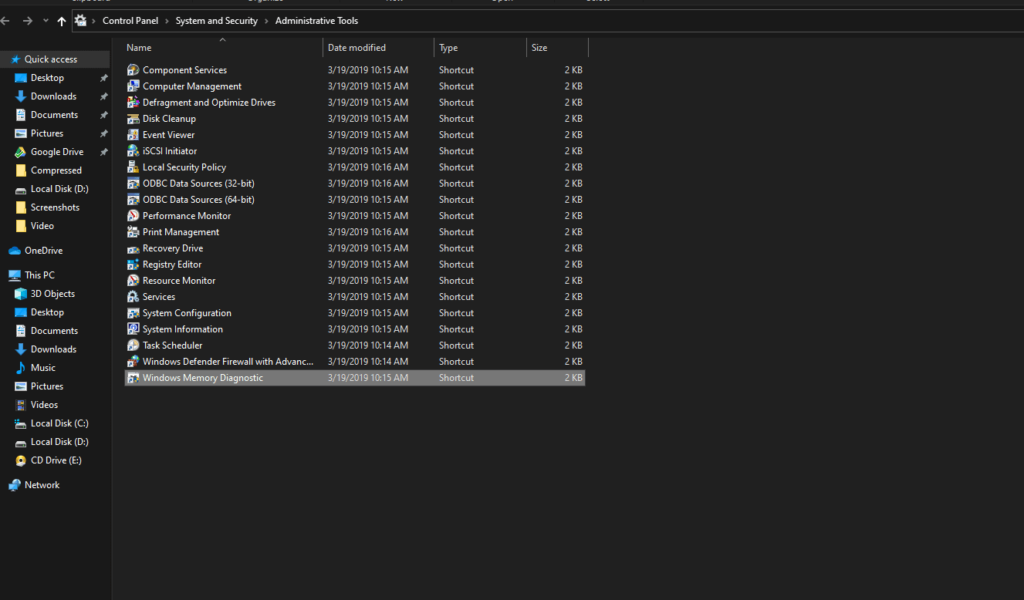
Task: Select the Task Scheduler icon
Action: click(x=133, y=345)
